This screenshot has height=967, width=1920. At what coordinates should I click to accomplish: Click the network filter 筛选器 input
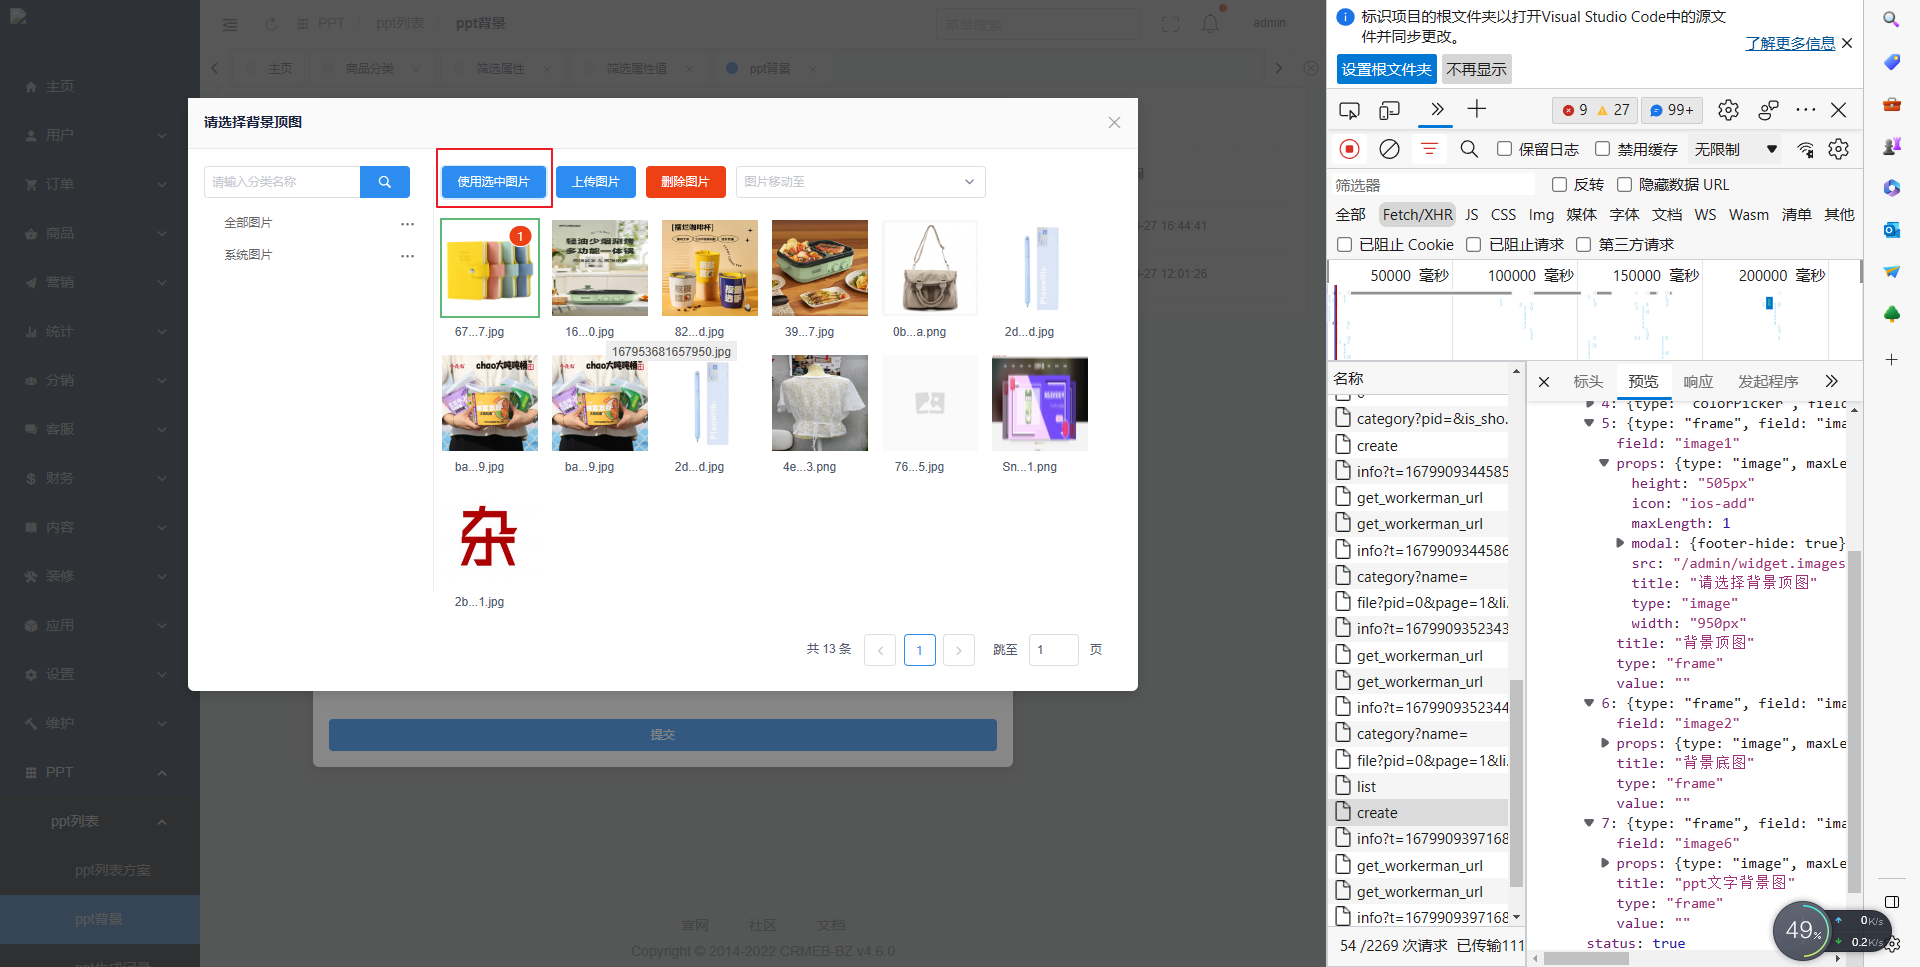tap(1433, 185)
